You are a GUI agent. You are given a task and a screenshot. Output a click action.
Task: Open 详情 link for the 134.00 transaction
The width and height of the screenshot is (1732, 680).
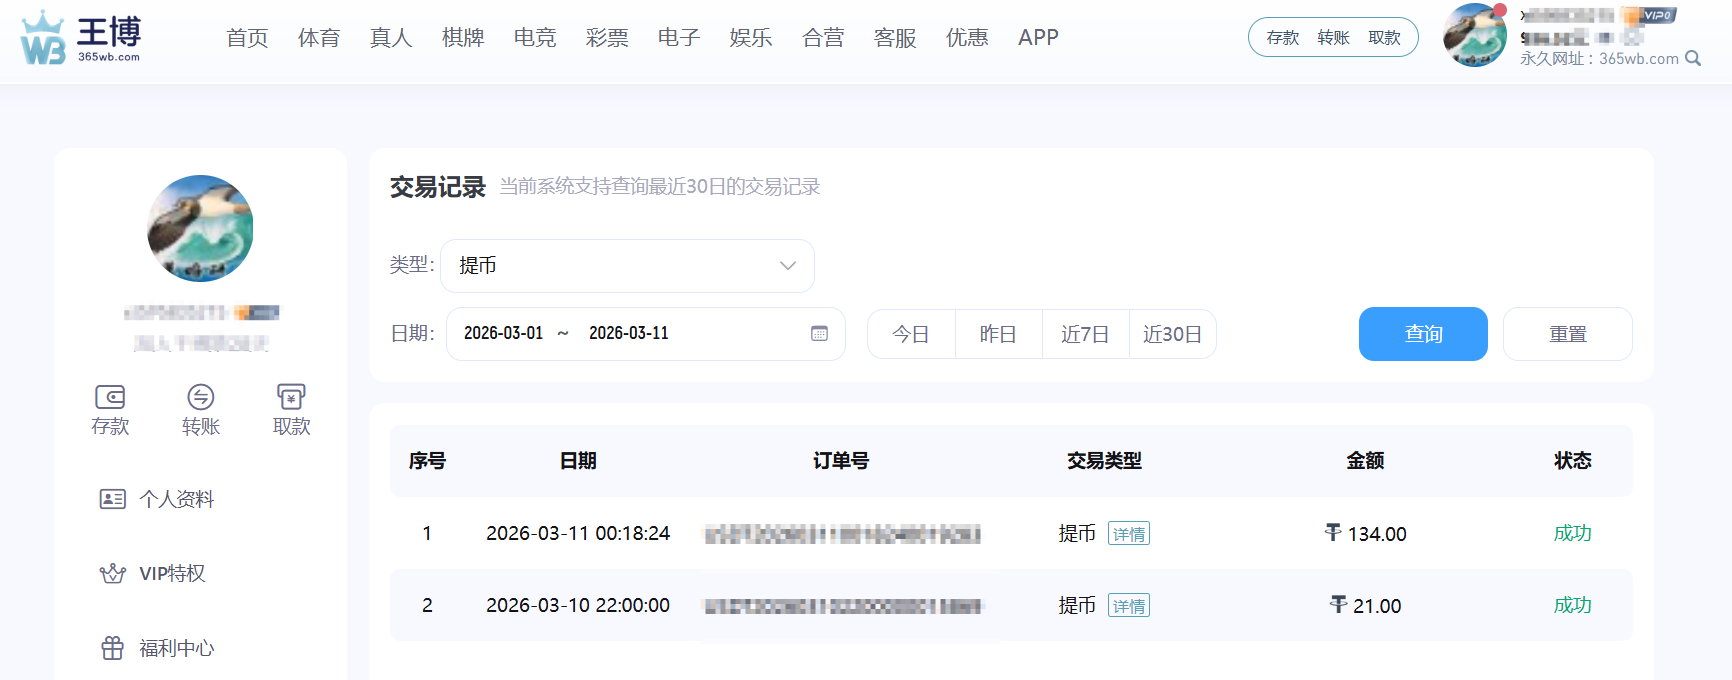(x=1129, y=534)
